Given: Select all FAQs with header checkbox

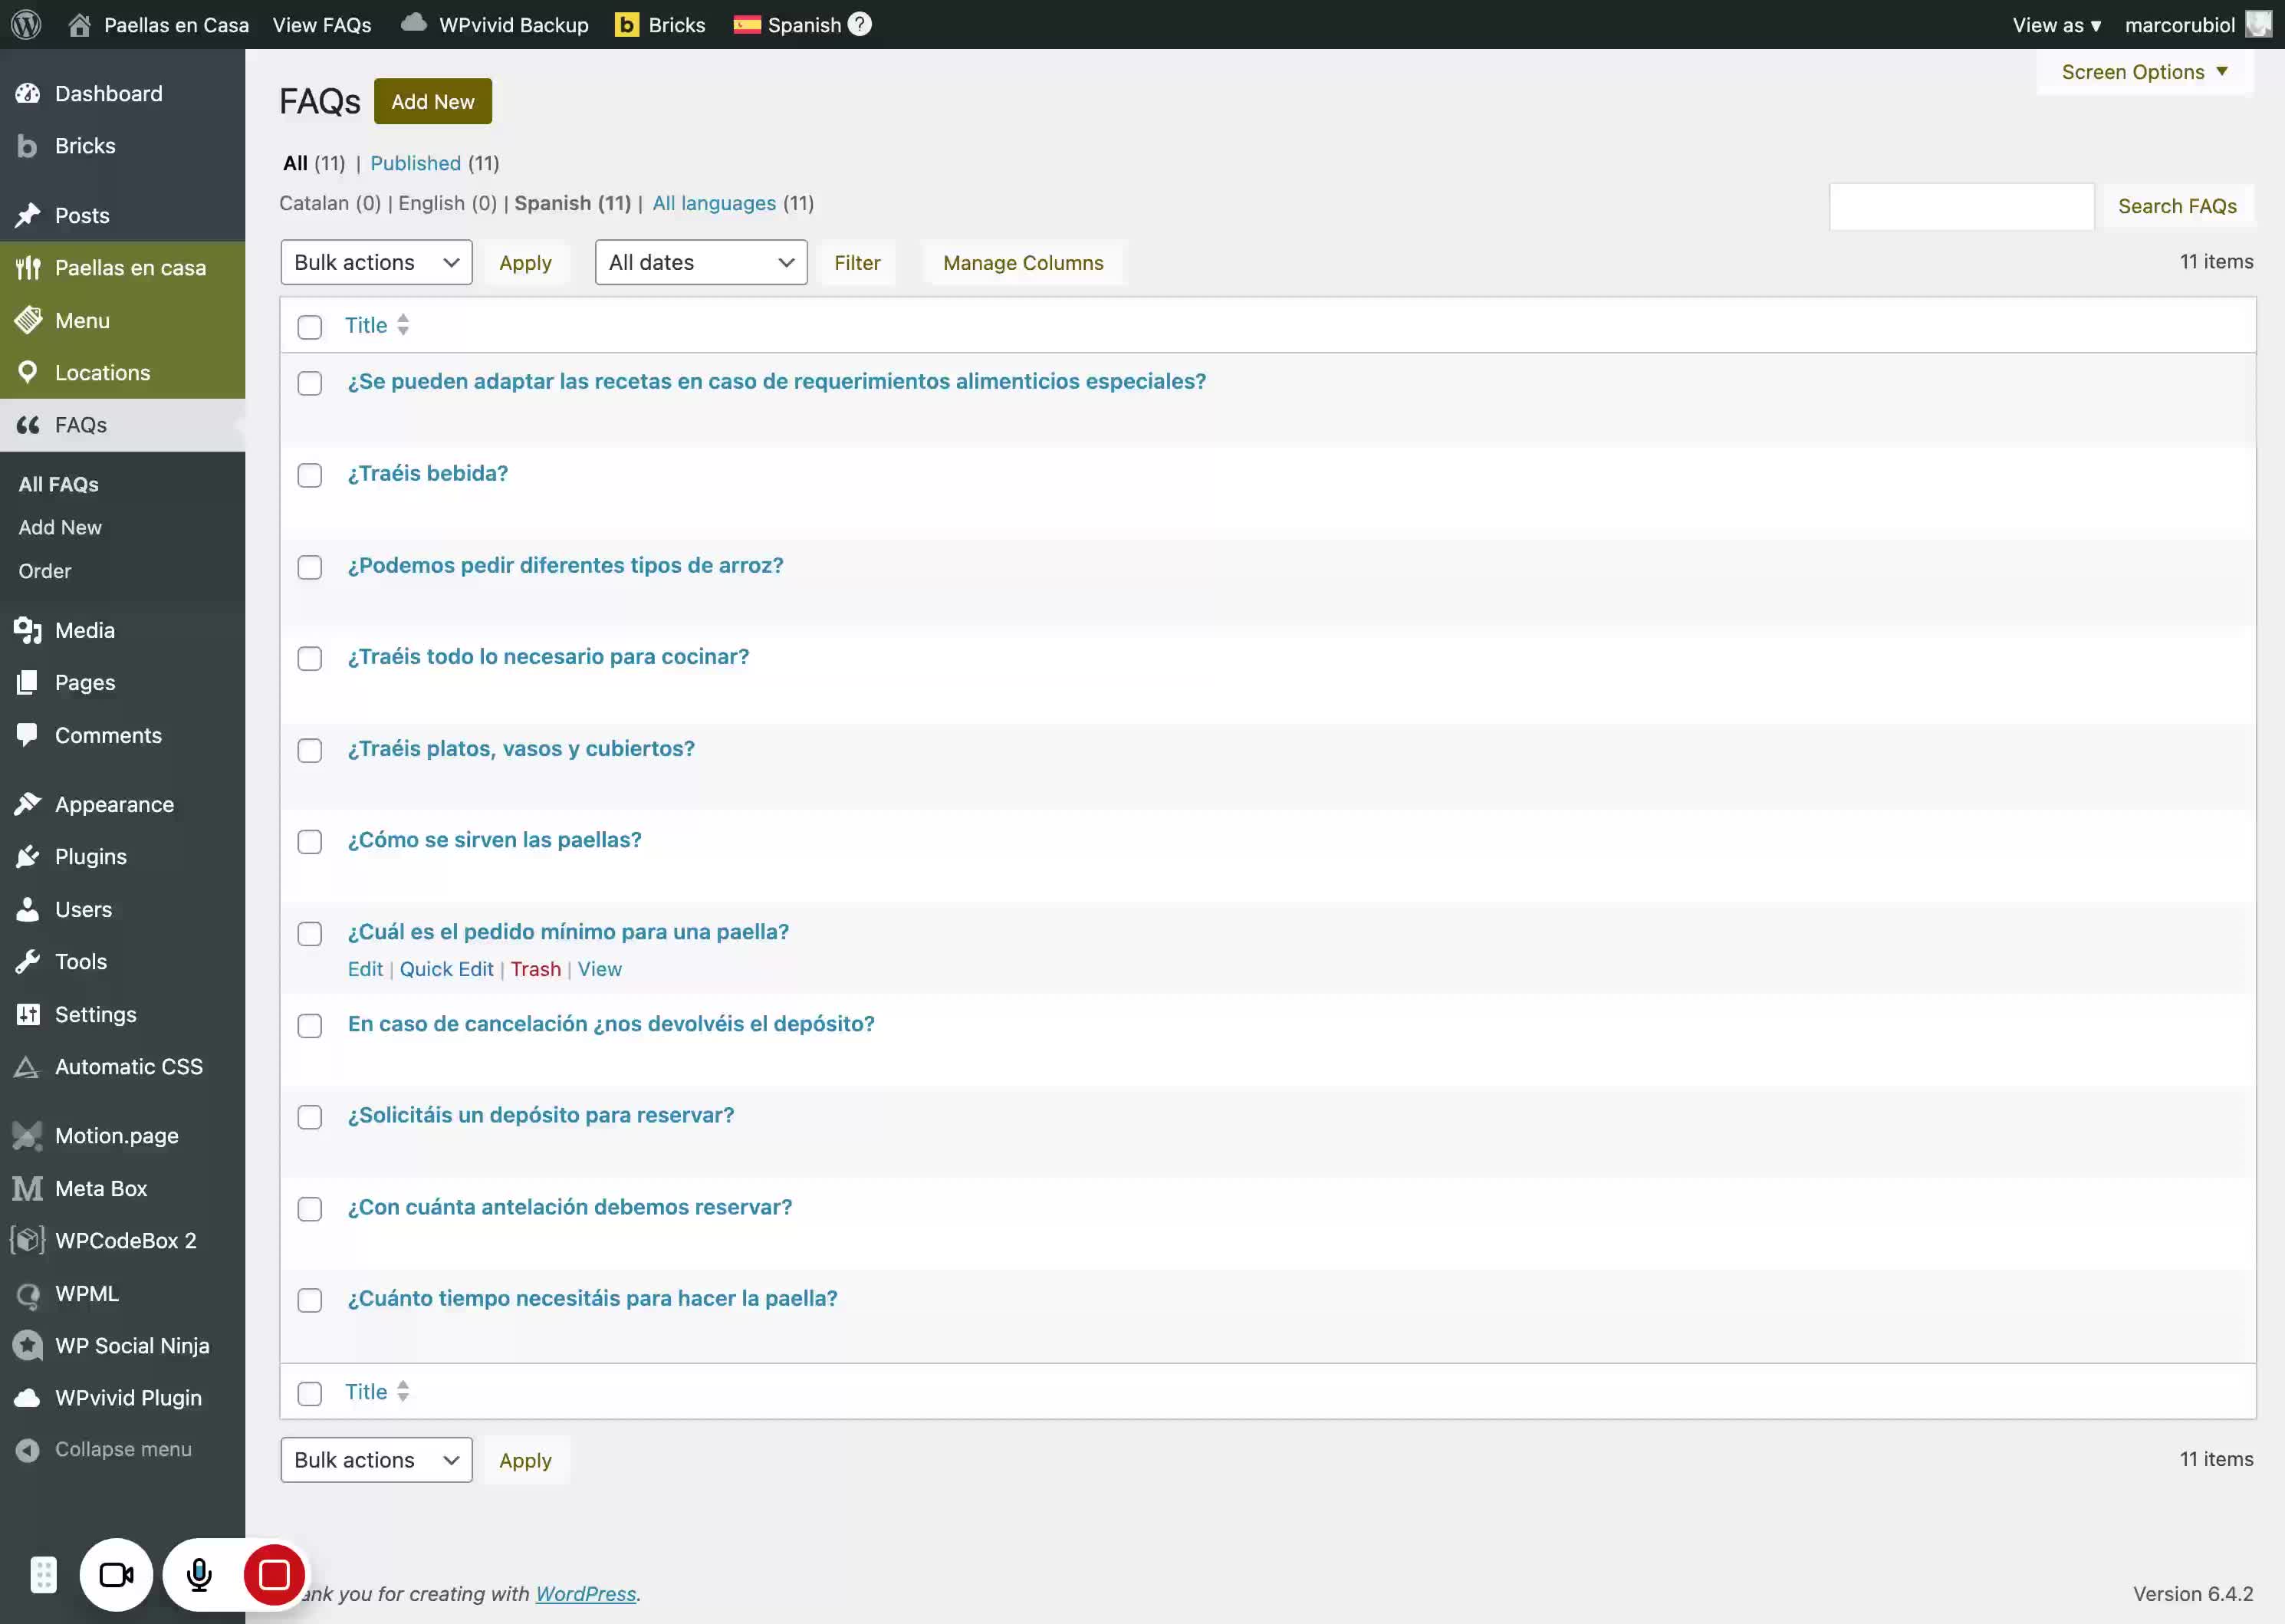Looking at the screenshot, I should (x=310, y=327).
